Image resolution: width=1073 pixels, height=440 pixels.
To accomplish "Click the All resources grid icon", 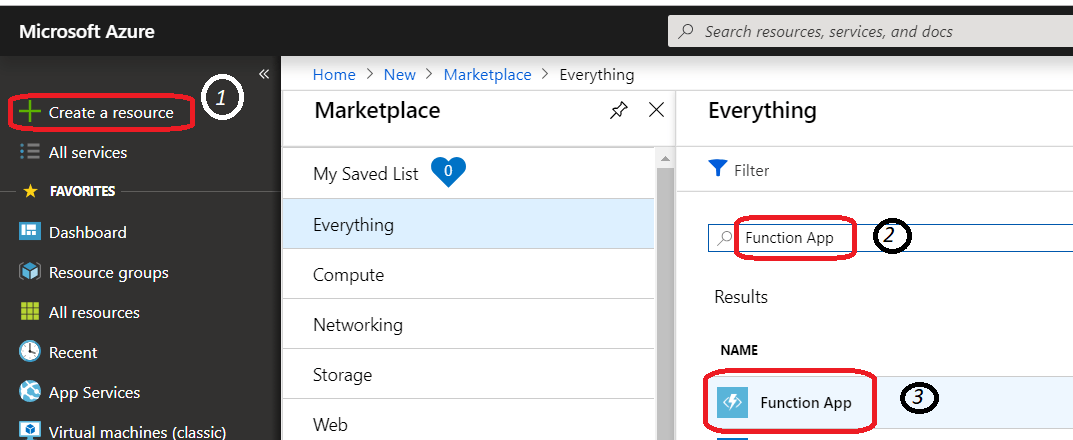I will point(30,311).
